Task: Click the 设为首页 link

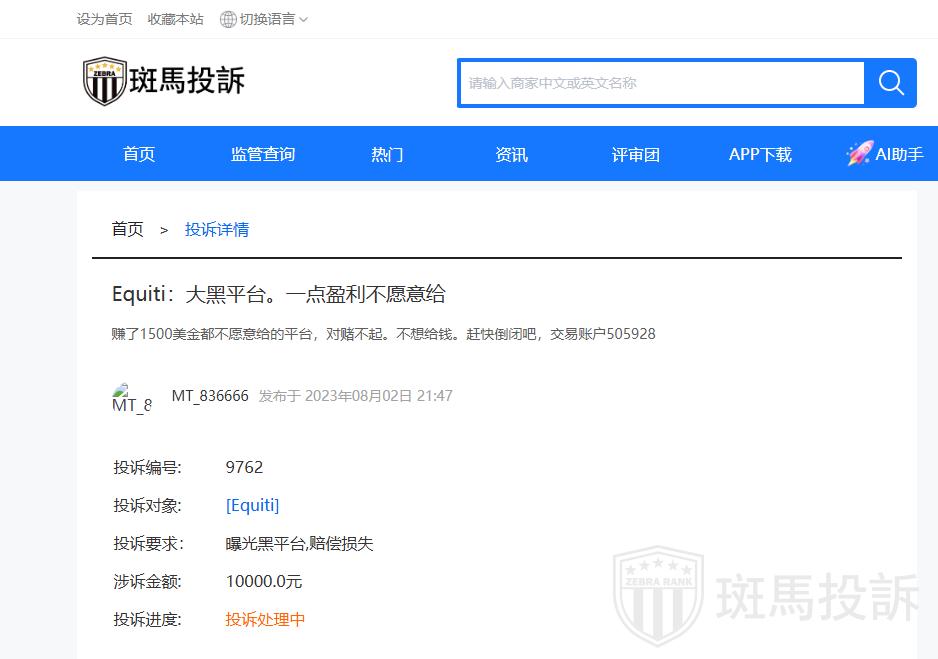Action: pos(104,19)
